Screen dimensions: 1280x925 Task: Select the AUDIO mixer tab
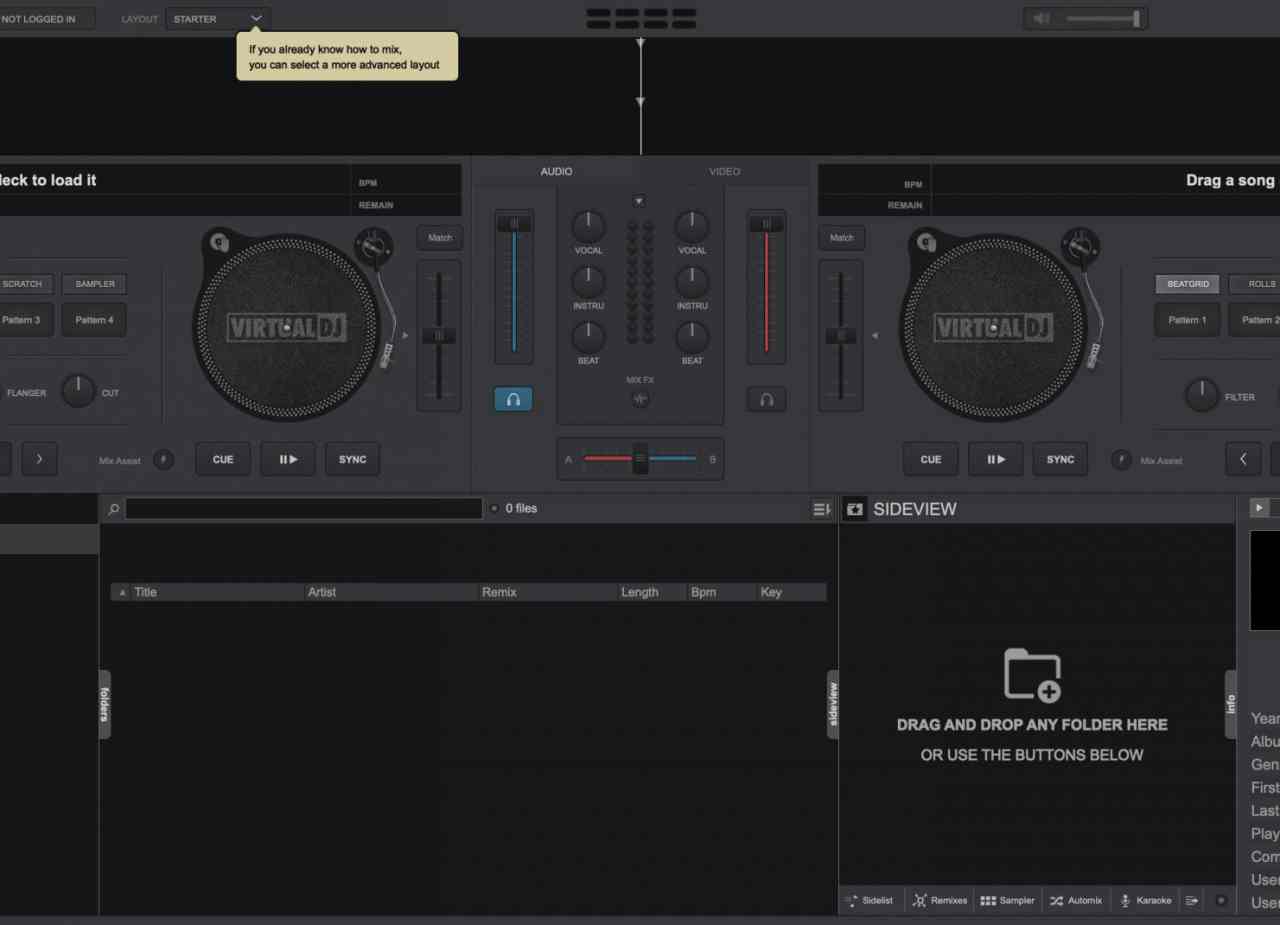[x=556, y=171]
